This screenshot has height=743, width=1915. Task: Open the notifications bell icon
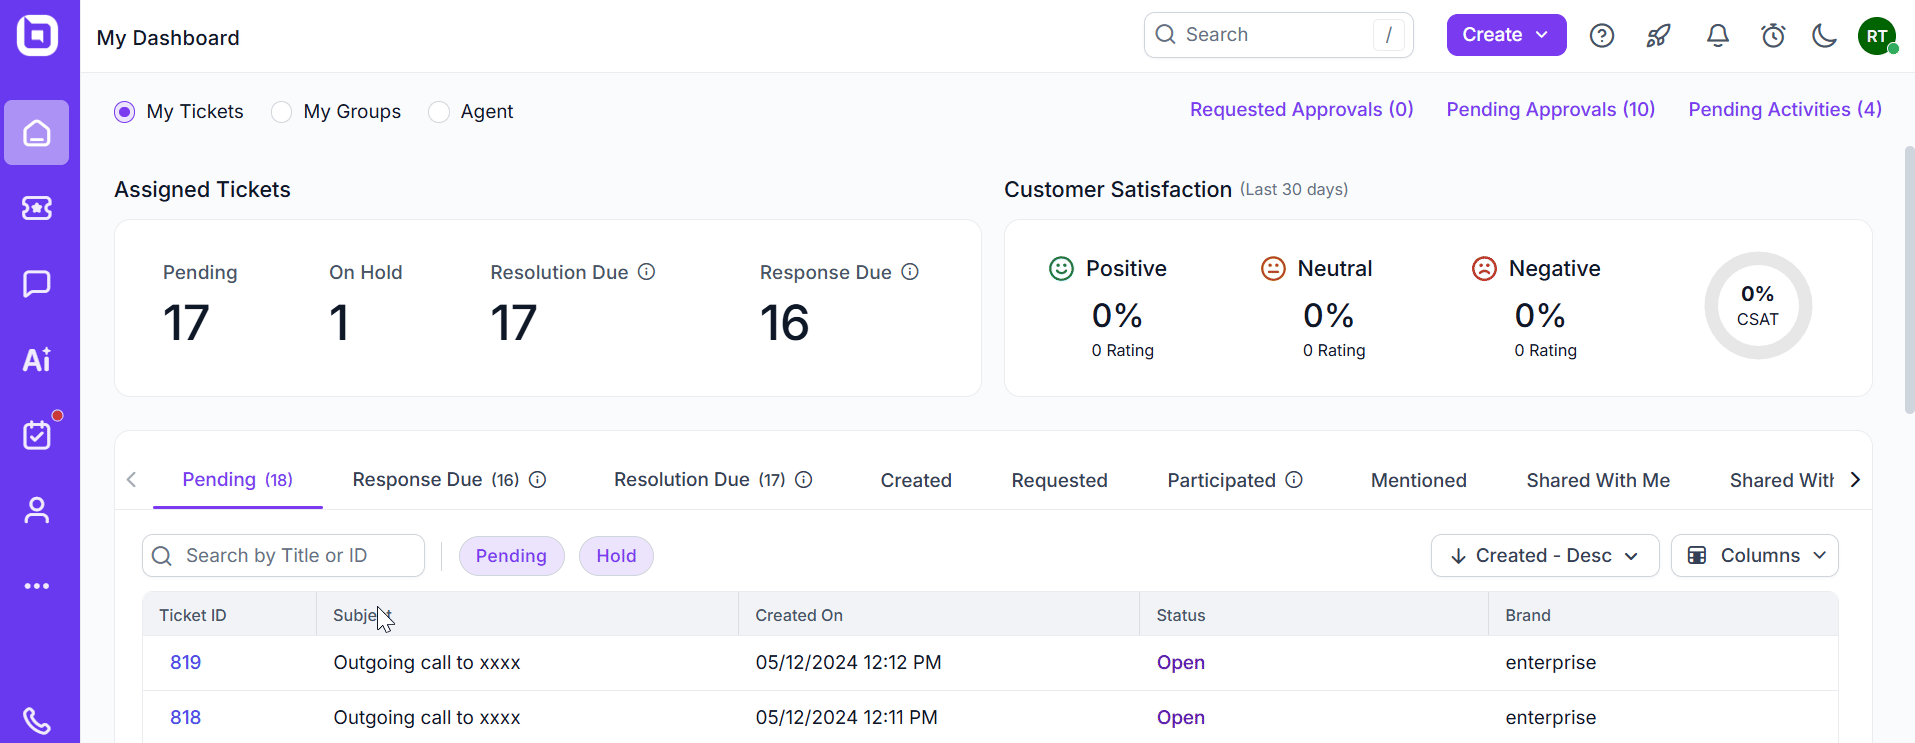click(x=1717, y=36)
